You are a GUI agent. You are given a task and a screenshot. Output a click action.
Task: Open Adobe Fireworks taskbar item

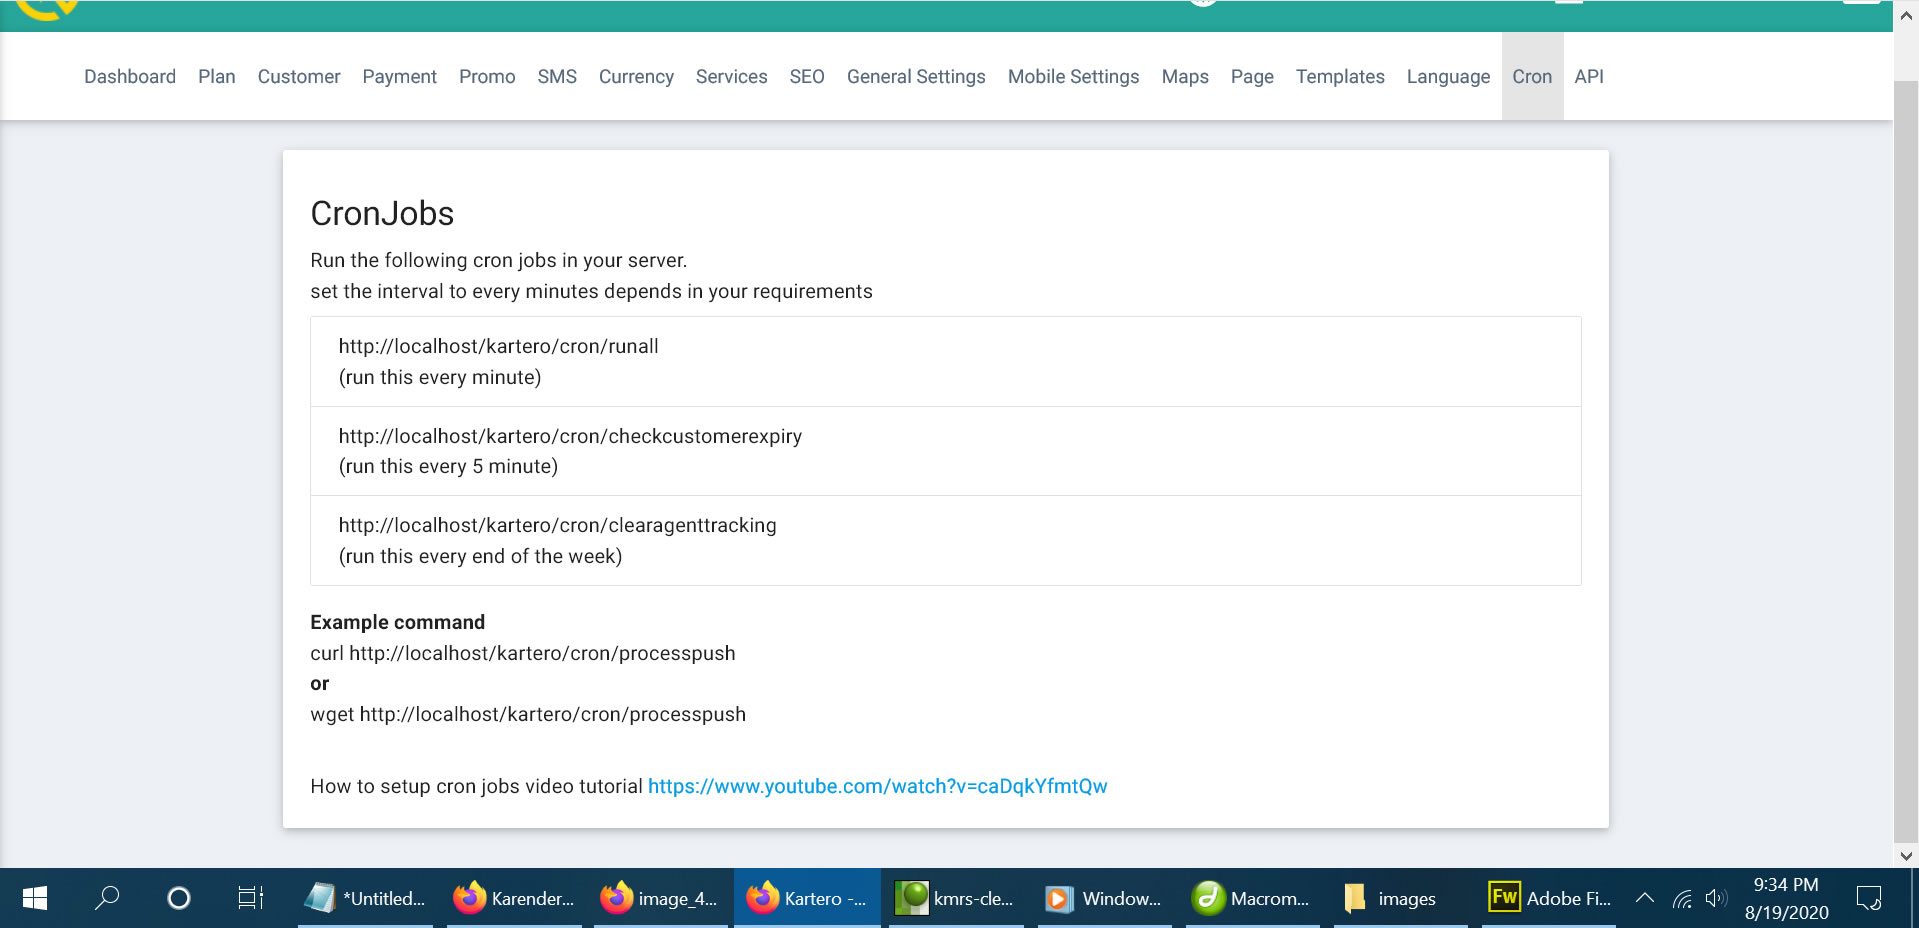tap(1549, 898)
